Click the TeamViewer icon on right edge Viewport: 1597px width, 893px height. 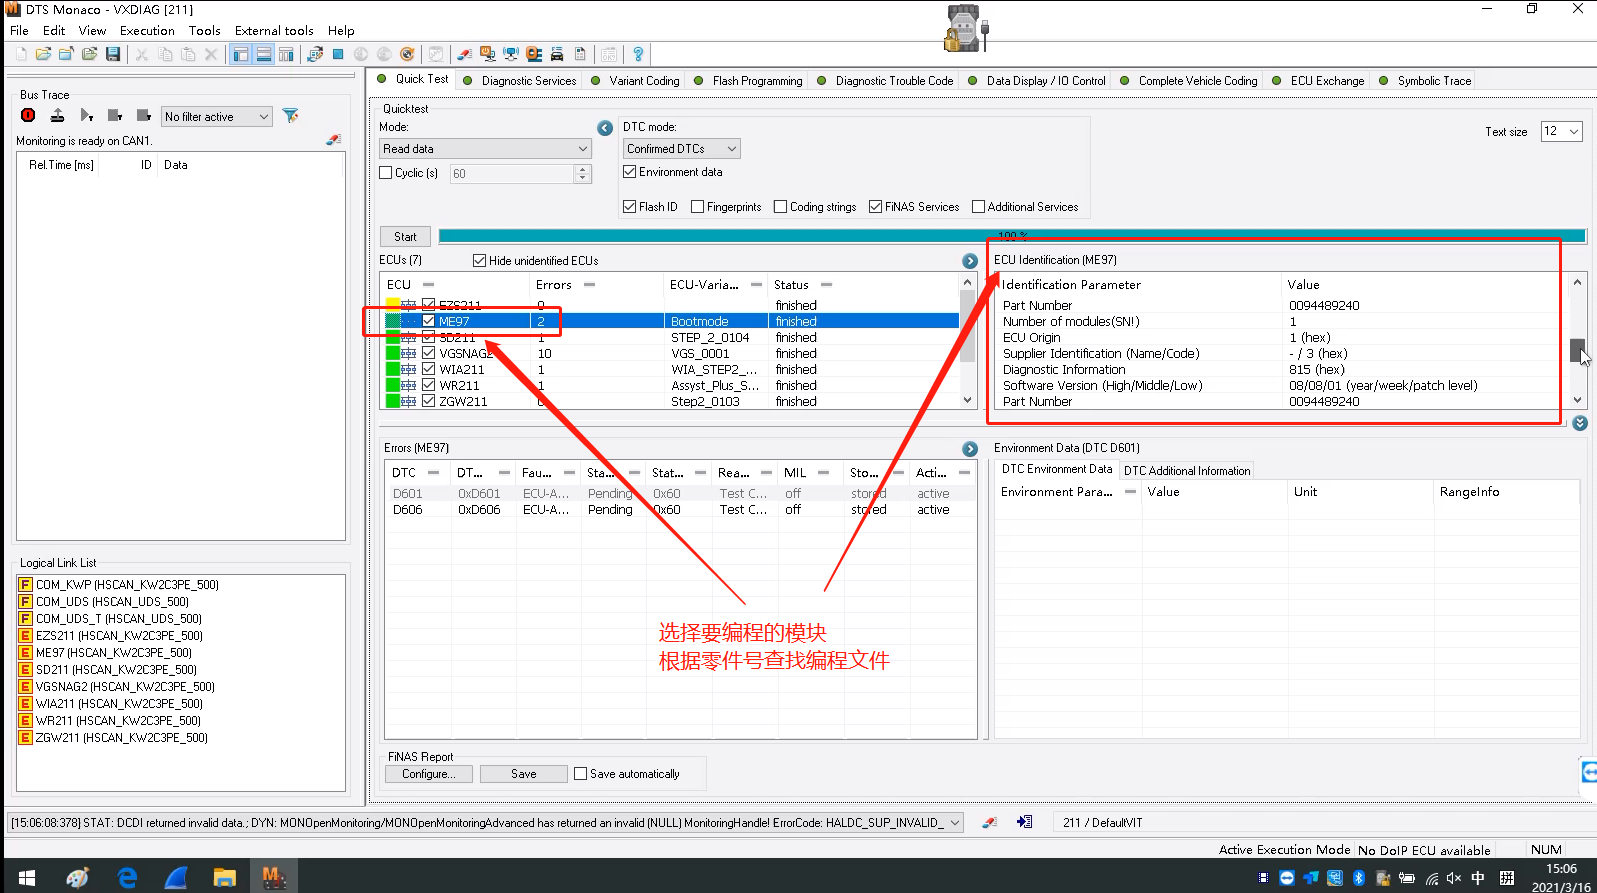(1590, 771)
